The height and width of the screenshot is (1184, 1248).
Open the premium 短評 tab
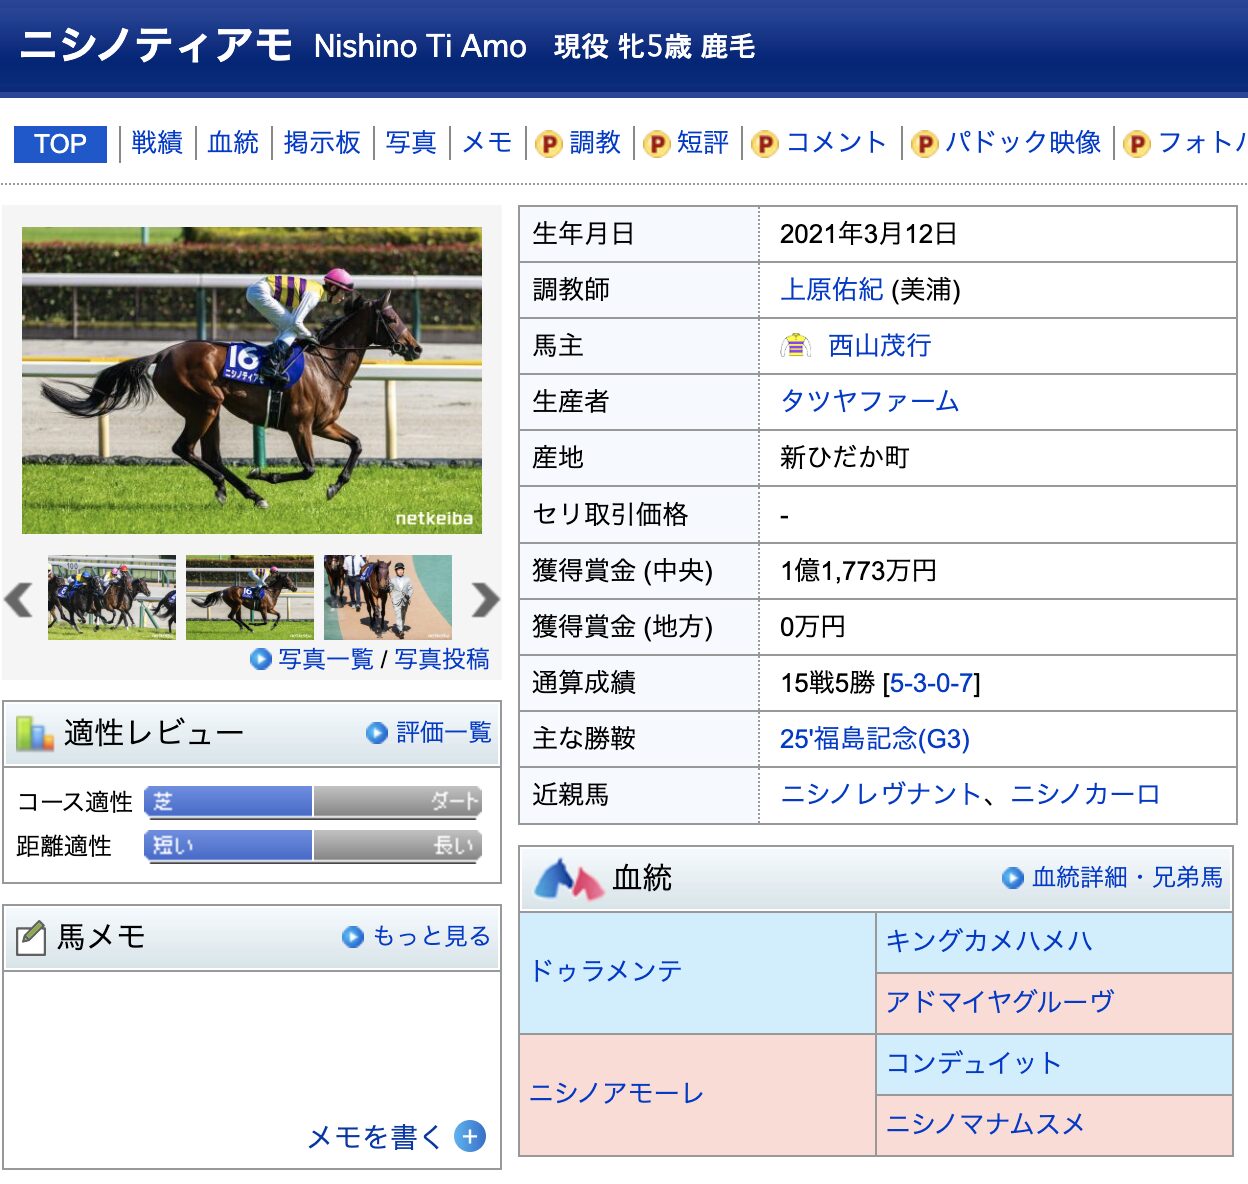point(703,143)
